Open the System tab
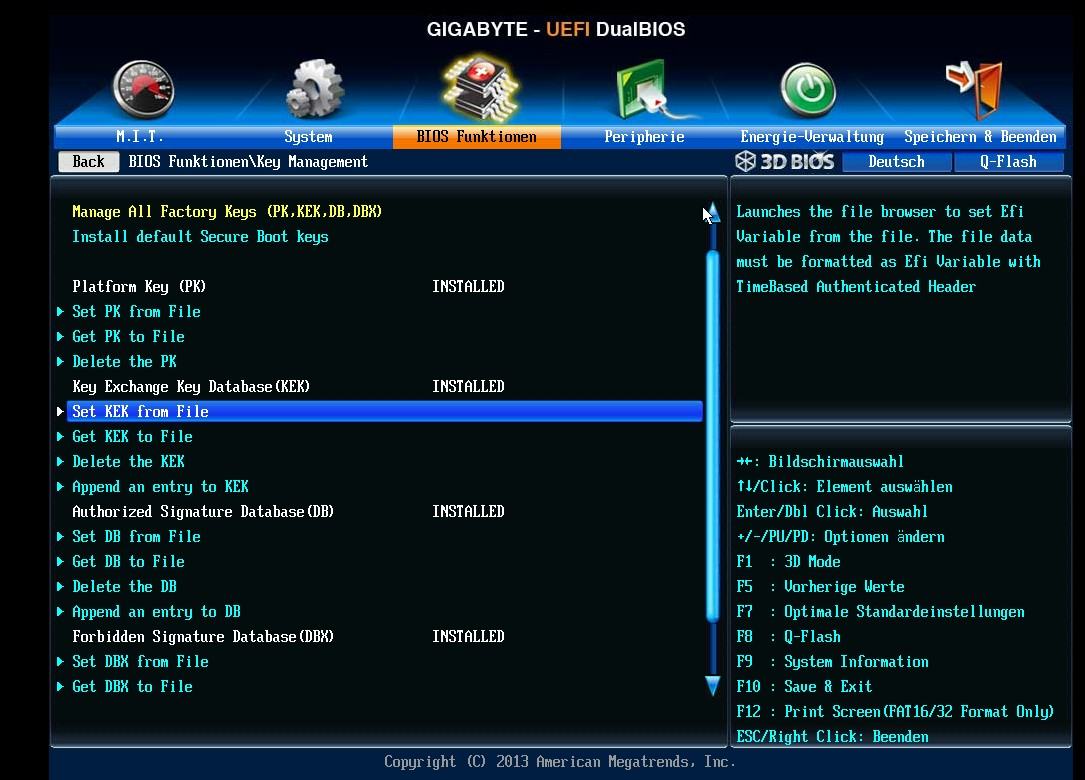1085x780 pixels. [x=309, y=136]
